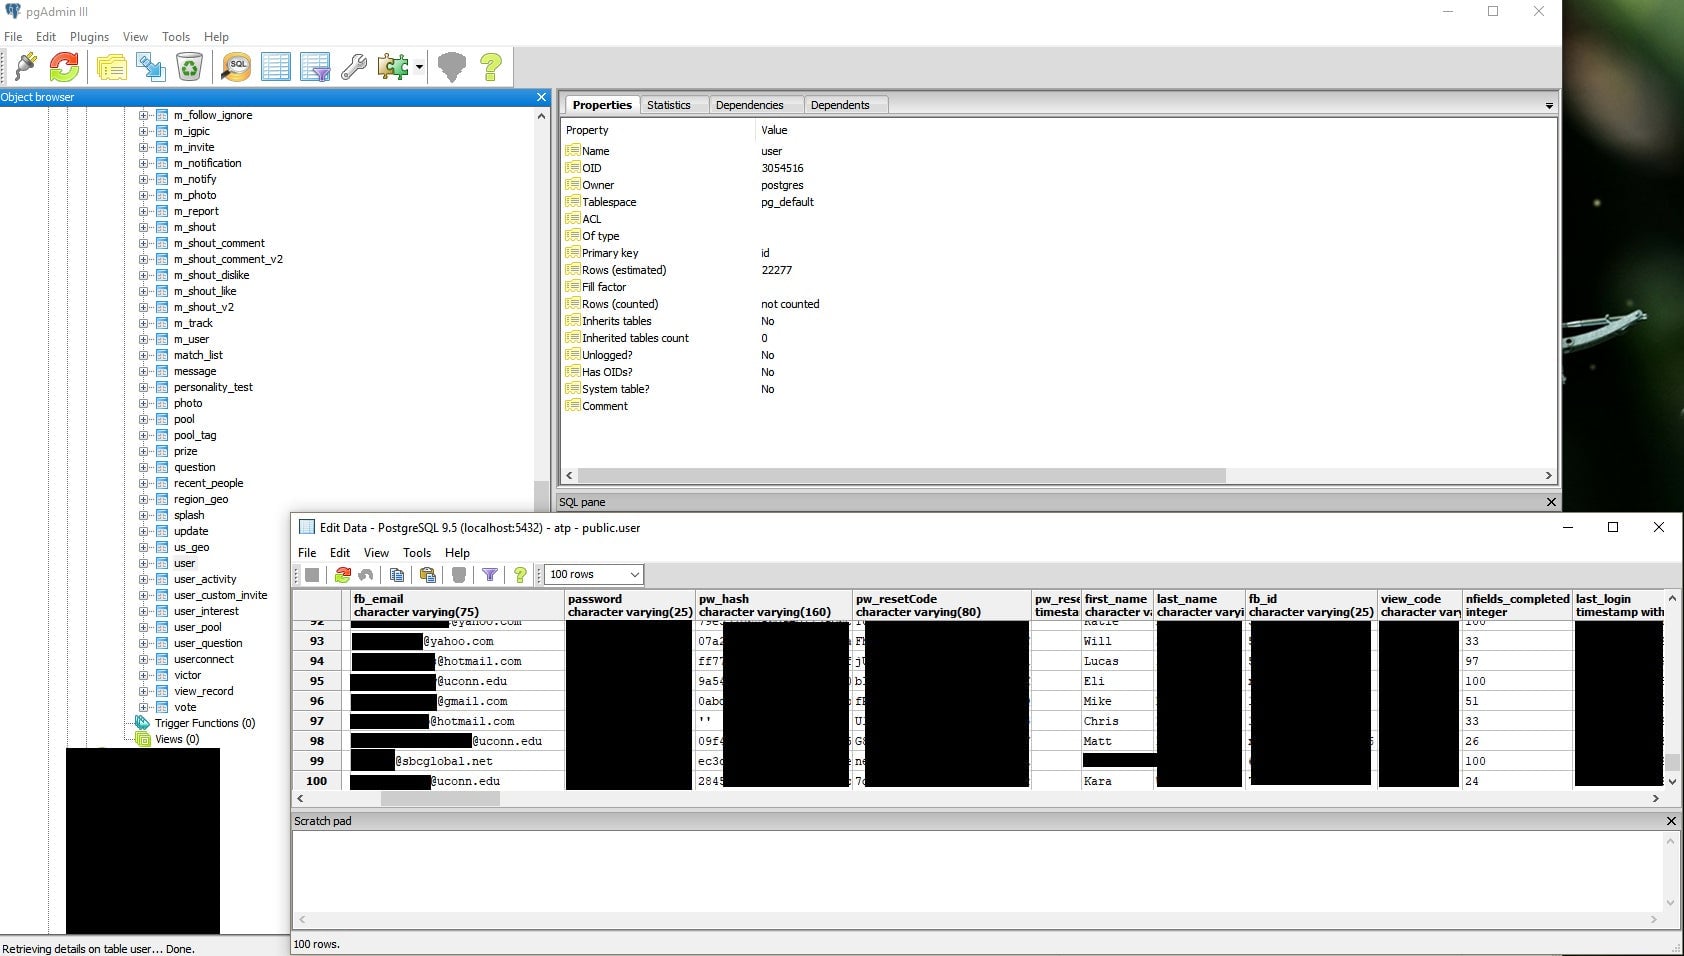This screenshot has height=956, width=1684.
Task: Drop the selected object using the trash icon
Action: (x=190, y=67)
